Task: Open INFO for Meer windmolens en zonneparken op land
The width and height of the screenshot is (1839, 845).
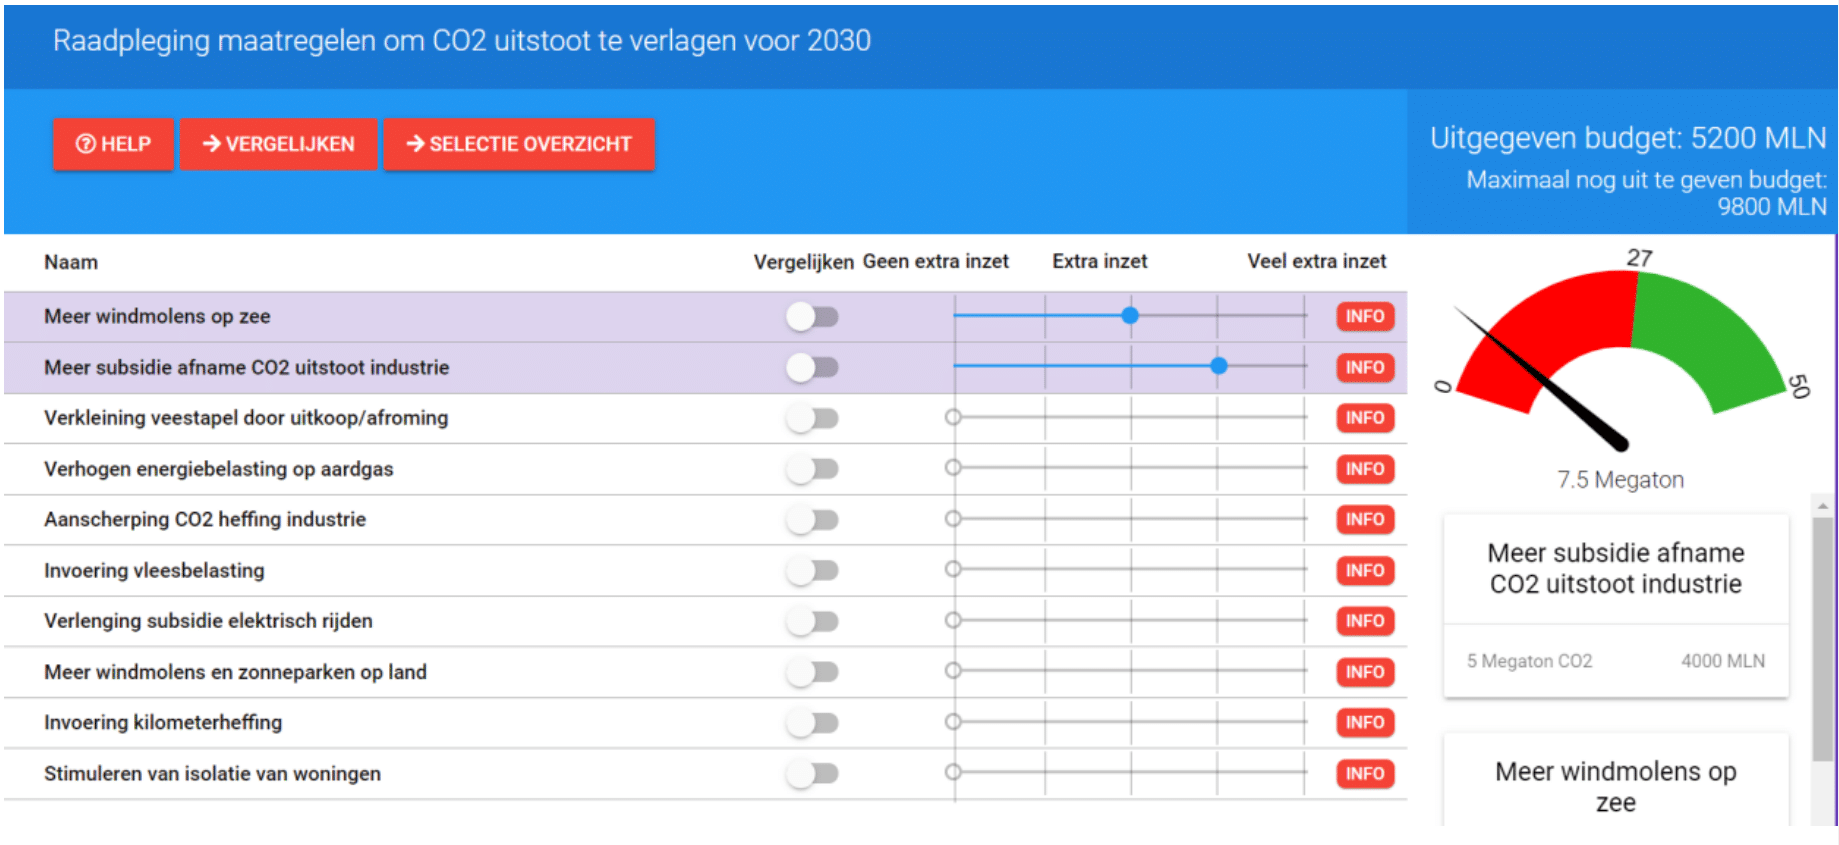Action: [1365, 672]
